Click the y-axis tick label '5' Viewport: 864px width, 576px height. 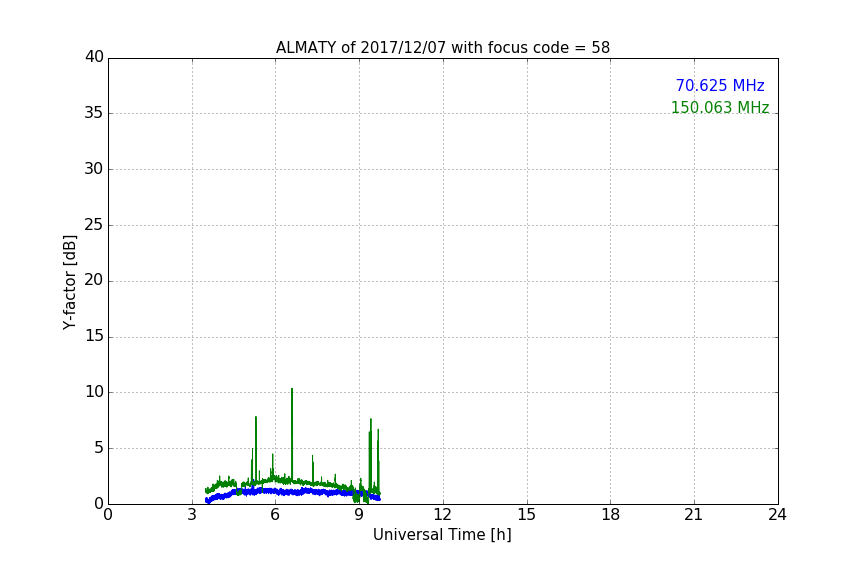coord(99,448)
